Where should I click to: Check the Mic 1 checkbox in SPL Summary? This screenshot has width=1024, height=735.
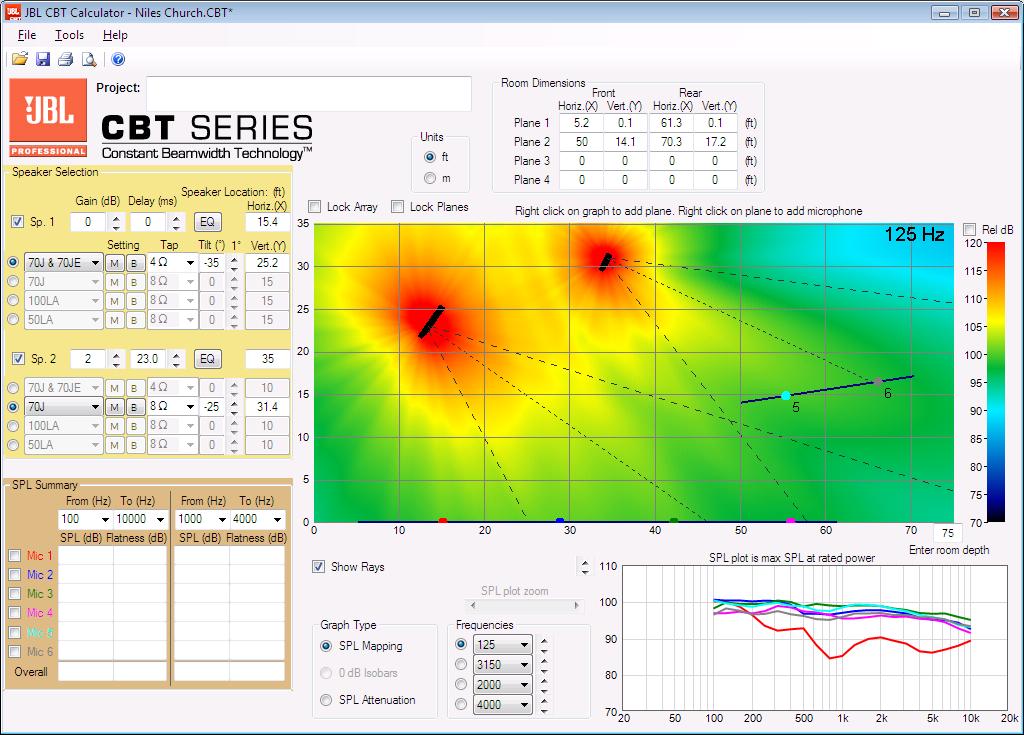[15, 556]
